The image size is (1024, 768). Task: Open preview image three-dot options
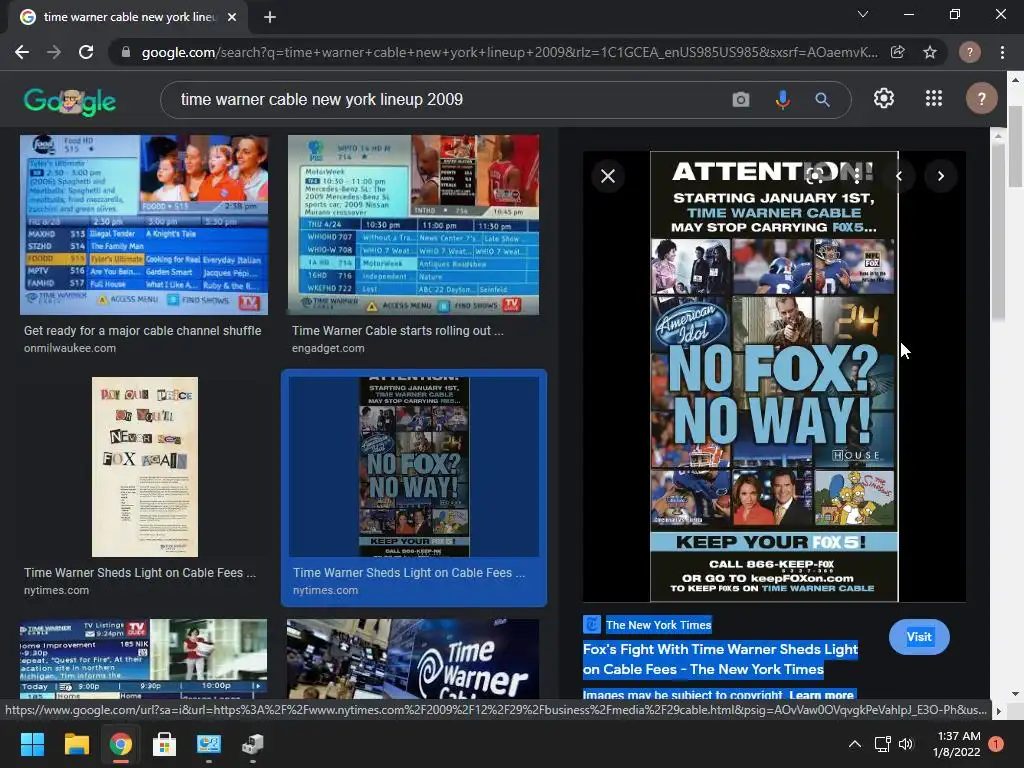(857, 175)
